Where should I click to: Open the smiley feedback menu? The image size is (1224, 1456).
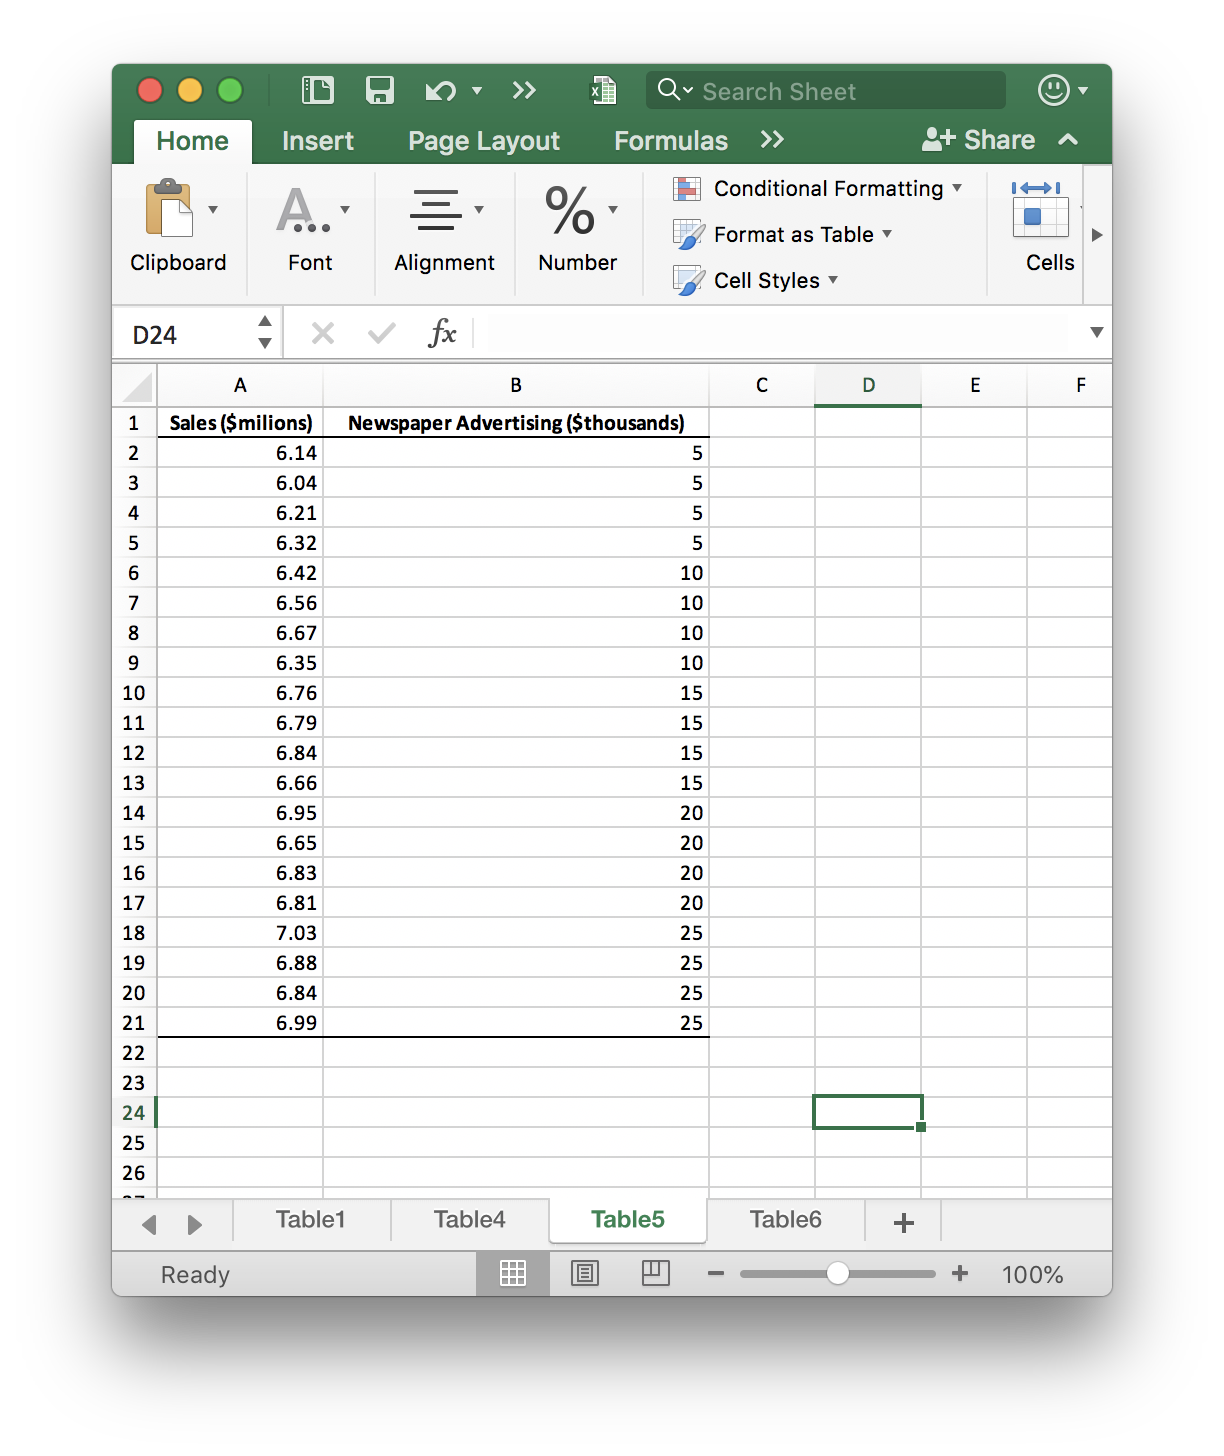1062,90
